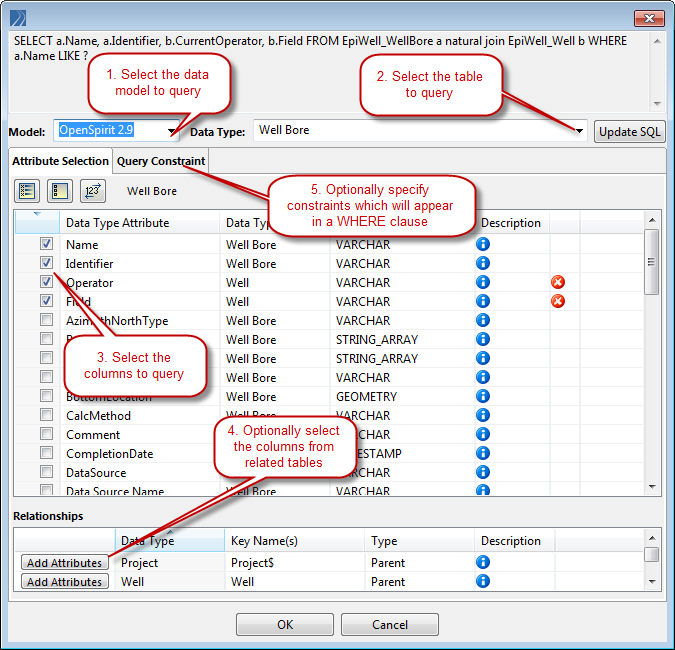Click the Cancel button

point(390,625)
